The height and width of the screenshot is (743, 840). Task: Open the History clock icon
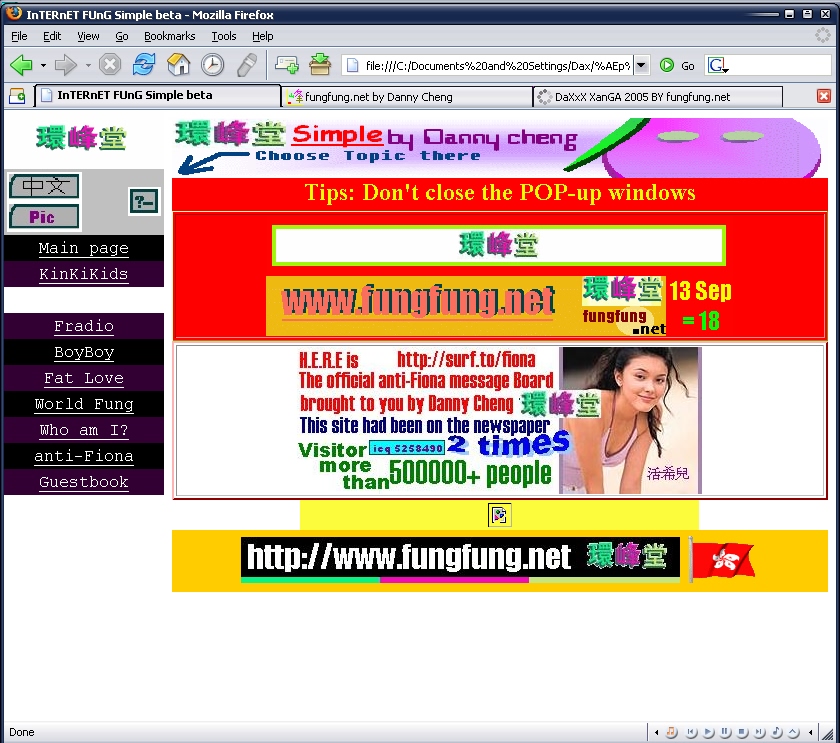pyautogui.click(x=212, y=65)
